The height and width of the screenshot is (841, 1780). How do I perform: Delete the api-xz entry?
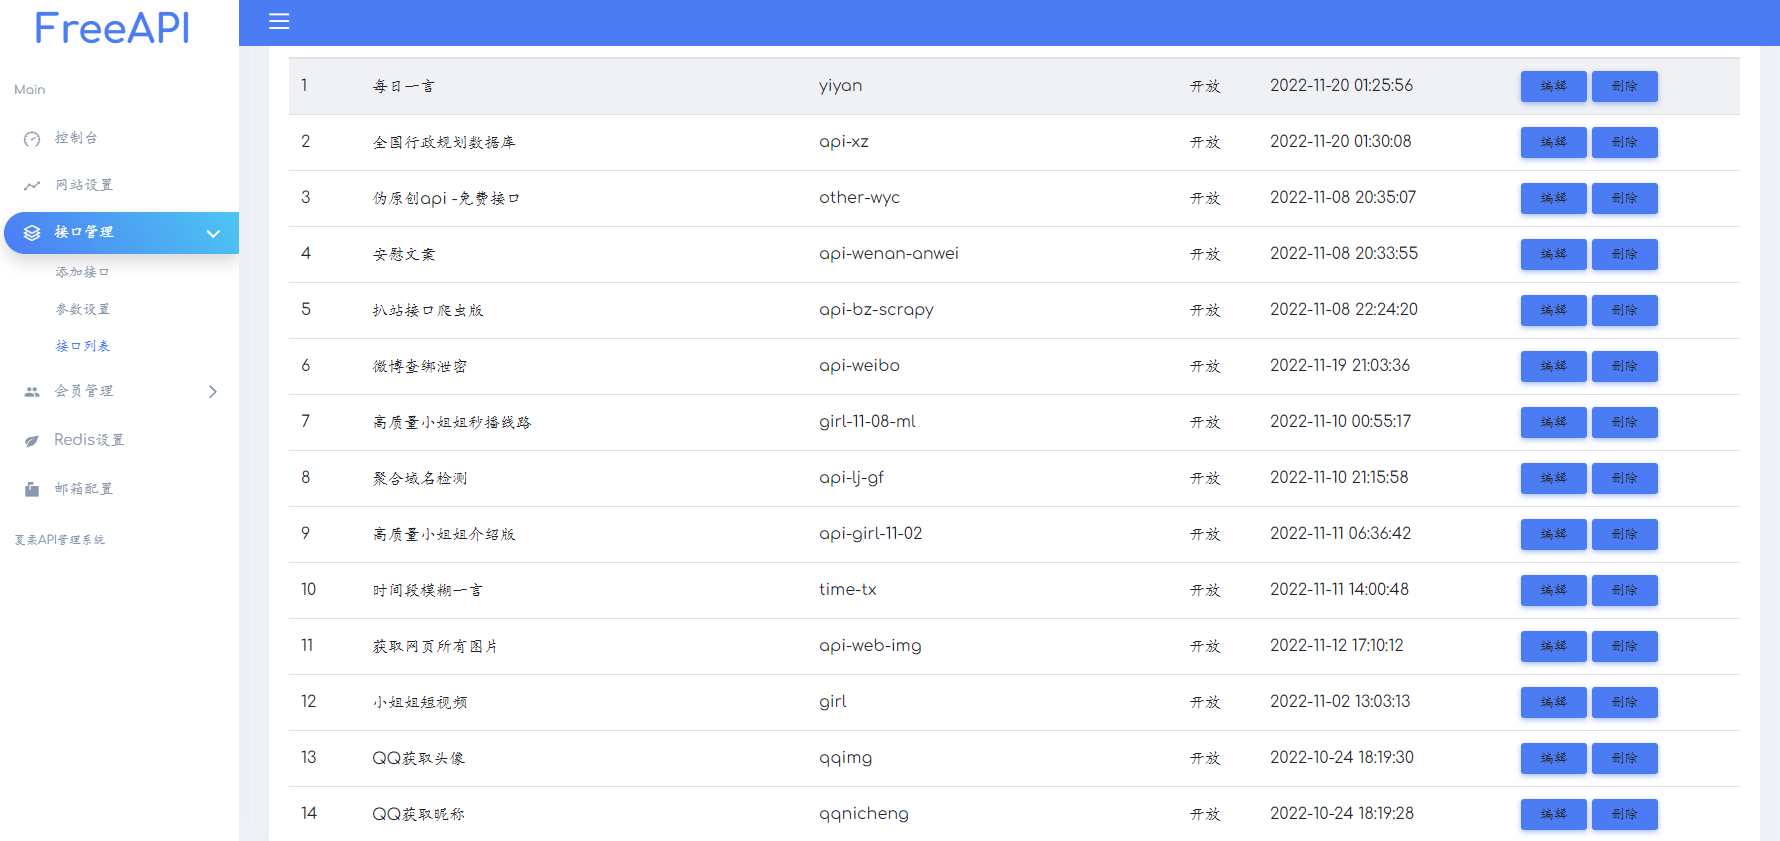[x=1624, y=142]
